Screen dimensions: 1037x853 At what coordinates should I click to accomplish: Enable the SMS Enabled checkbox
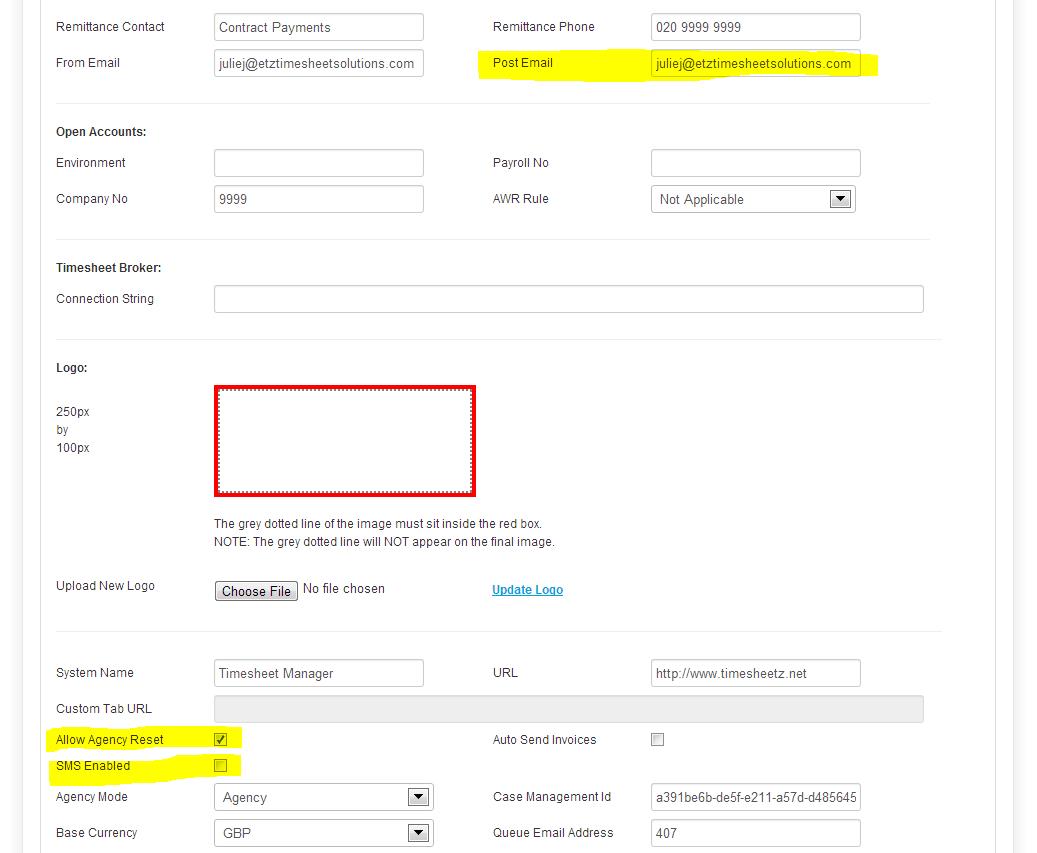[220, 765]
